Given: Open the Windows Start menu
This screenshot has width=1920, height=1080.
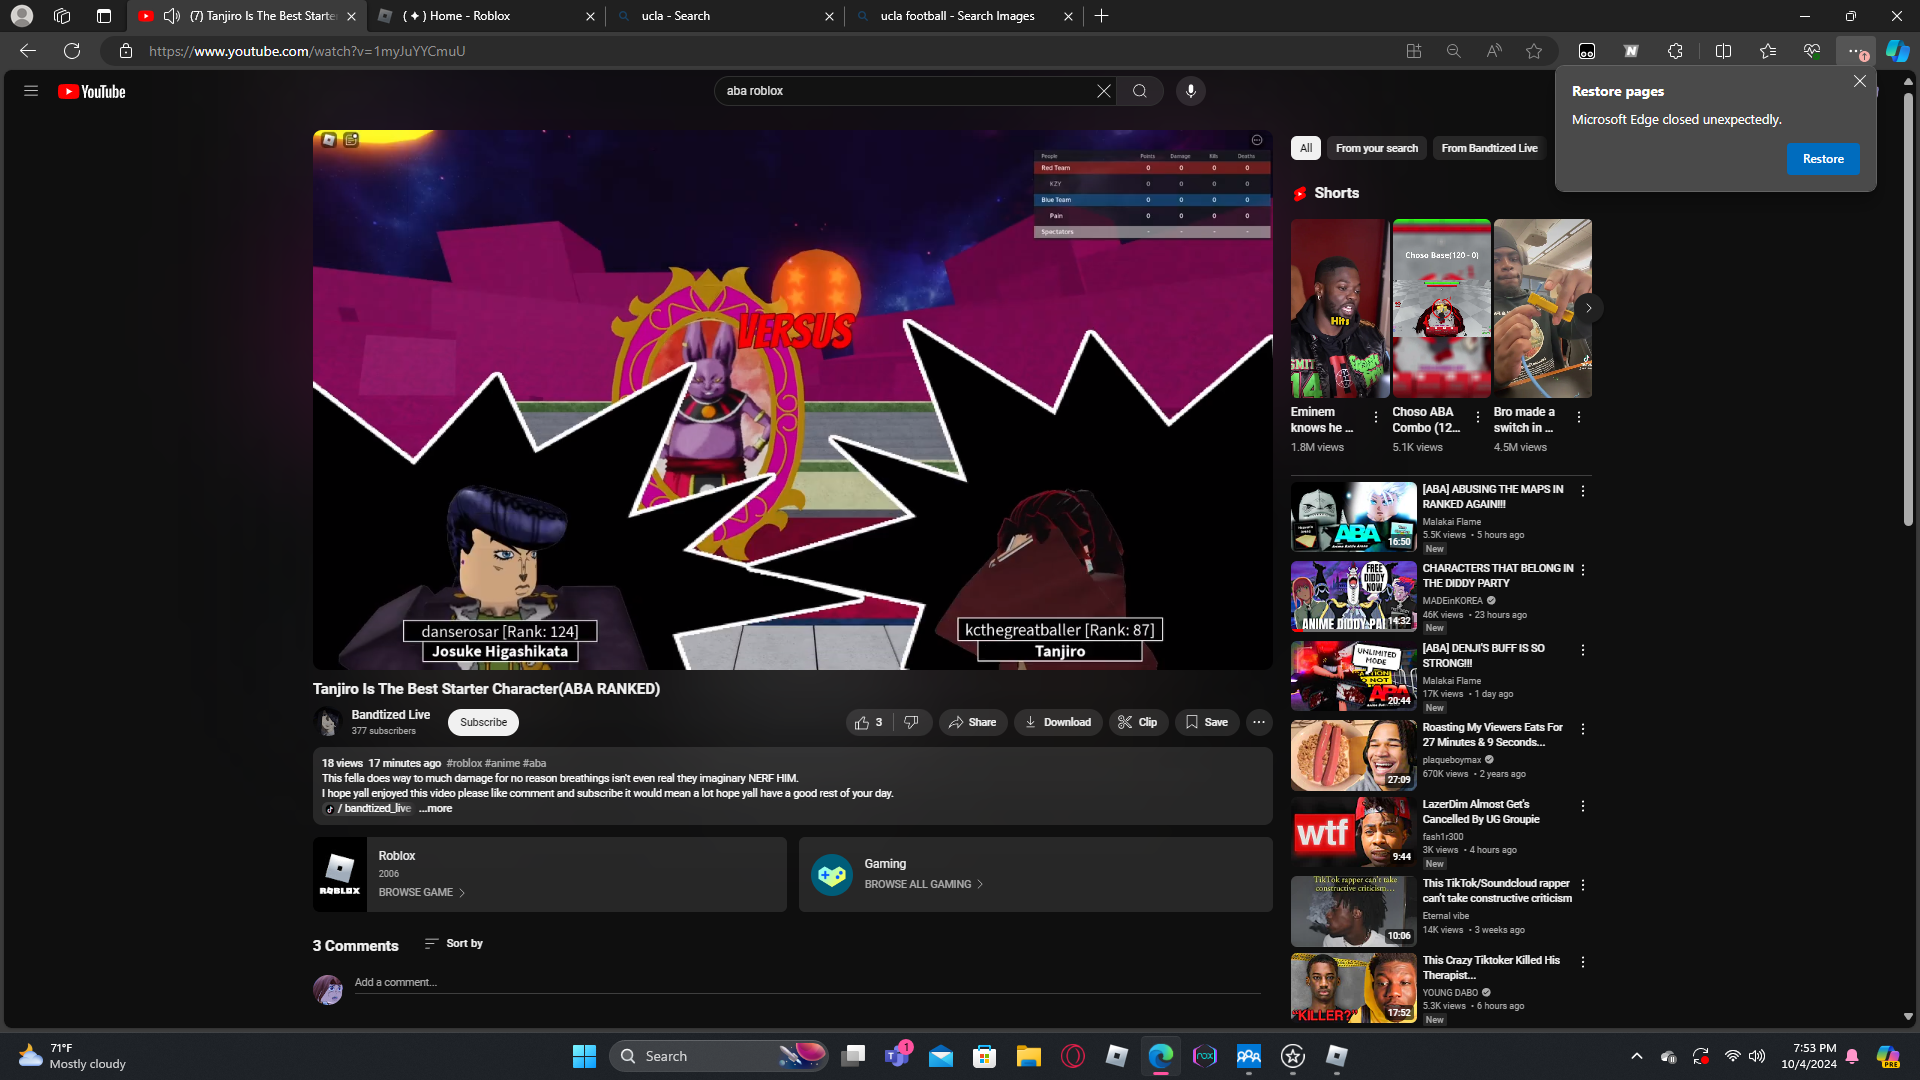Looking at the screenshot, I should pos(584,1056).
